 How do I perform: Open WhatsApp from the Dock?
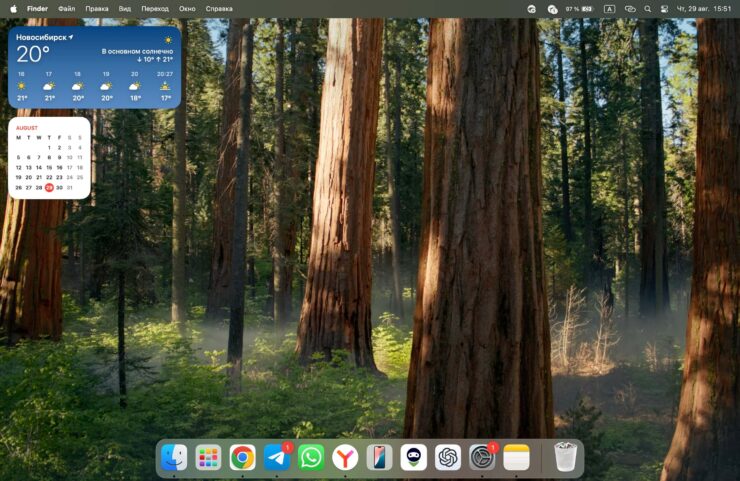tap(311, 457)
